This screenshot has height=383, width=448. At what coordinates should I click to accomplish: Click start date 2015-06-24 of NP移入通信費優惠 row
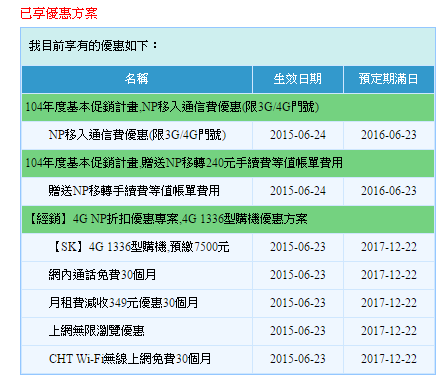pyautogui.click(x=298, y=135)
